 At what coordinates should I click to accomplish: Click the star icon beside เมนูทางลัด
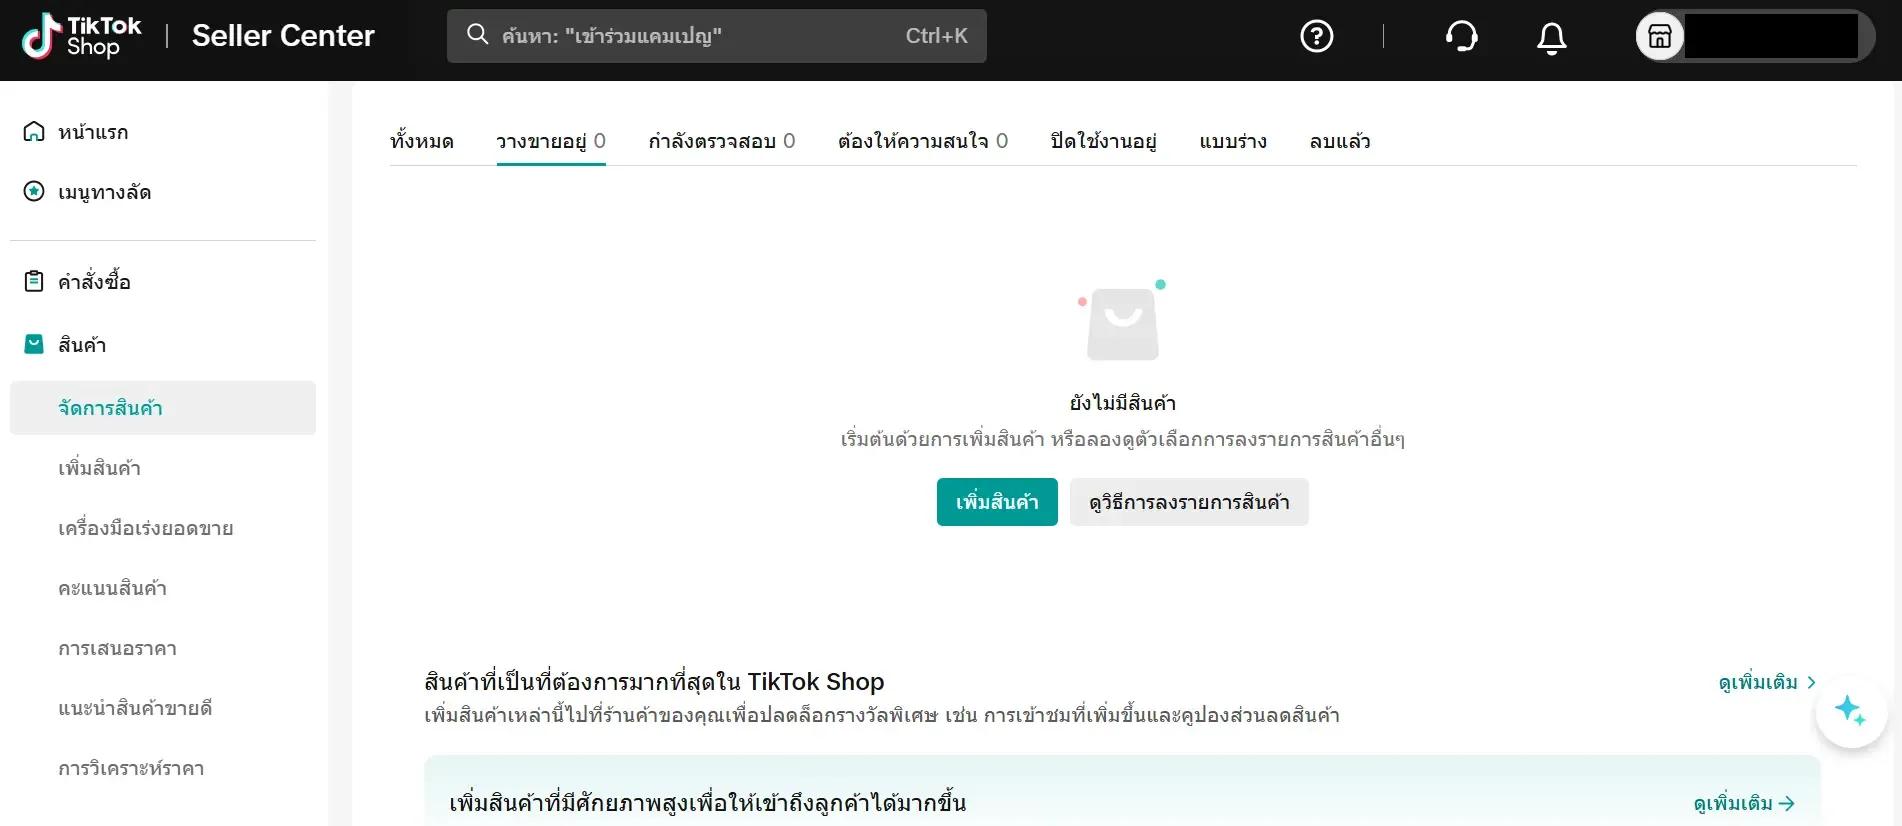[x=34, y=191]
